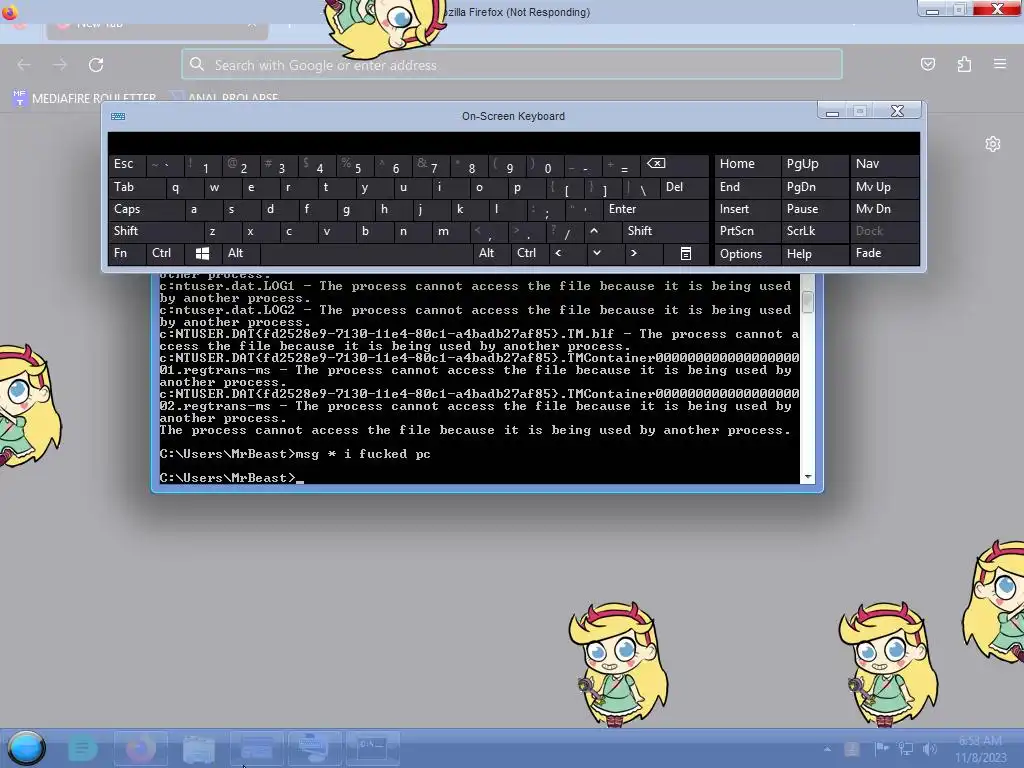Screen dimensions: 1024x768
Task: Click command prompt vertical scrollbar thumb
Action: [x=808, y=302]
